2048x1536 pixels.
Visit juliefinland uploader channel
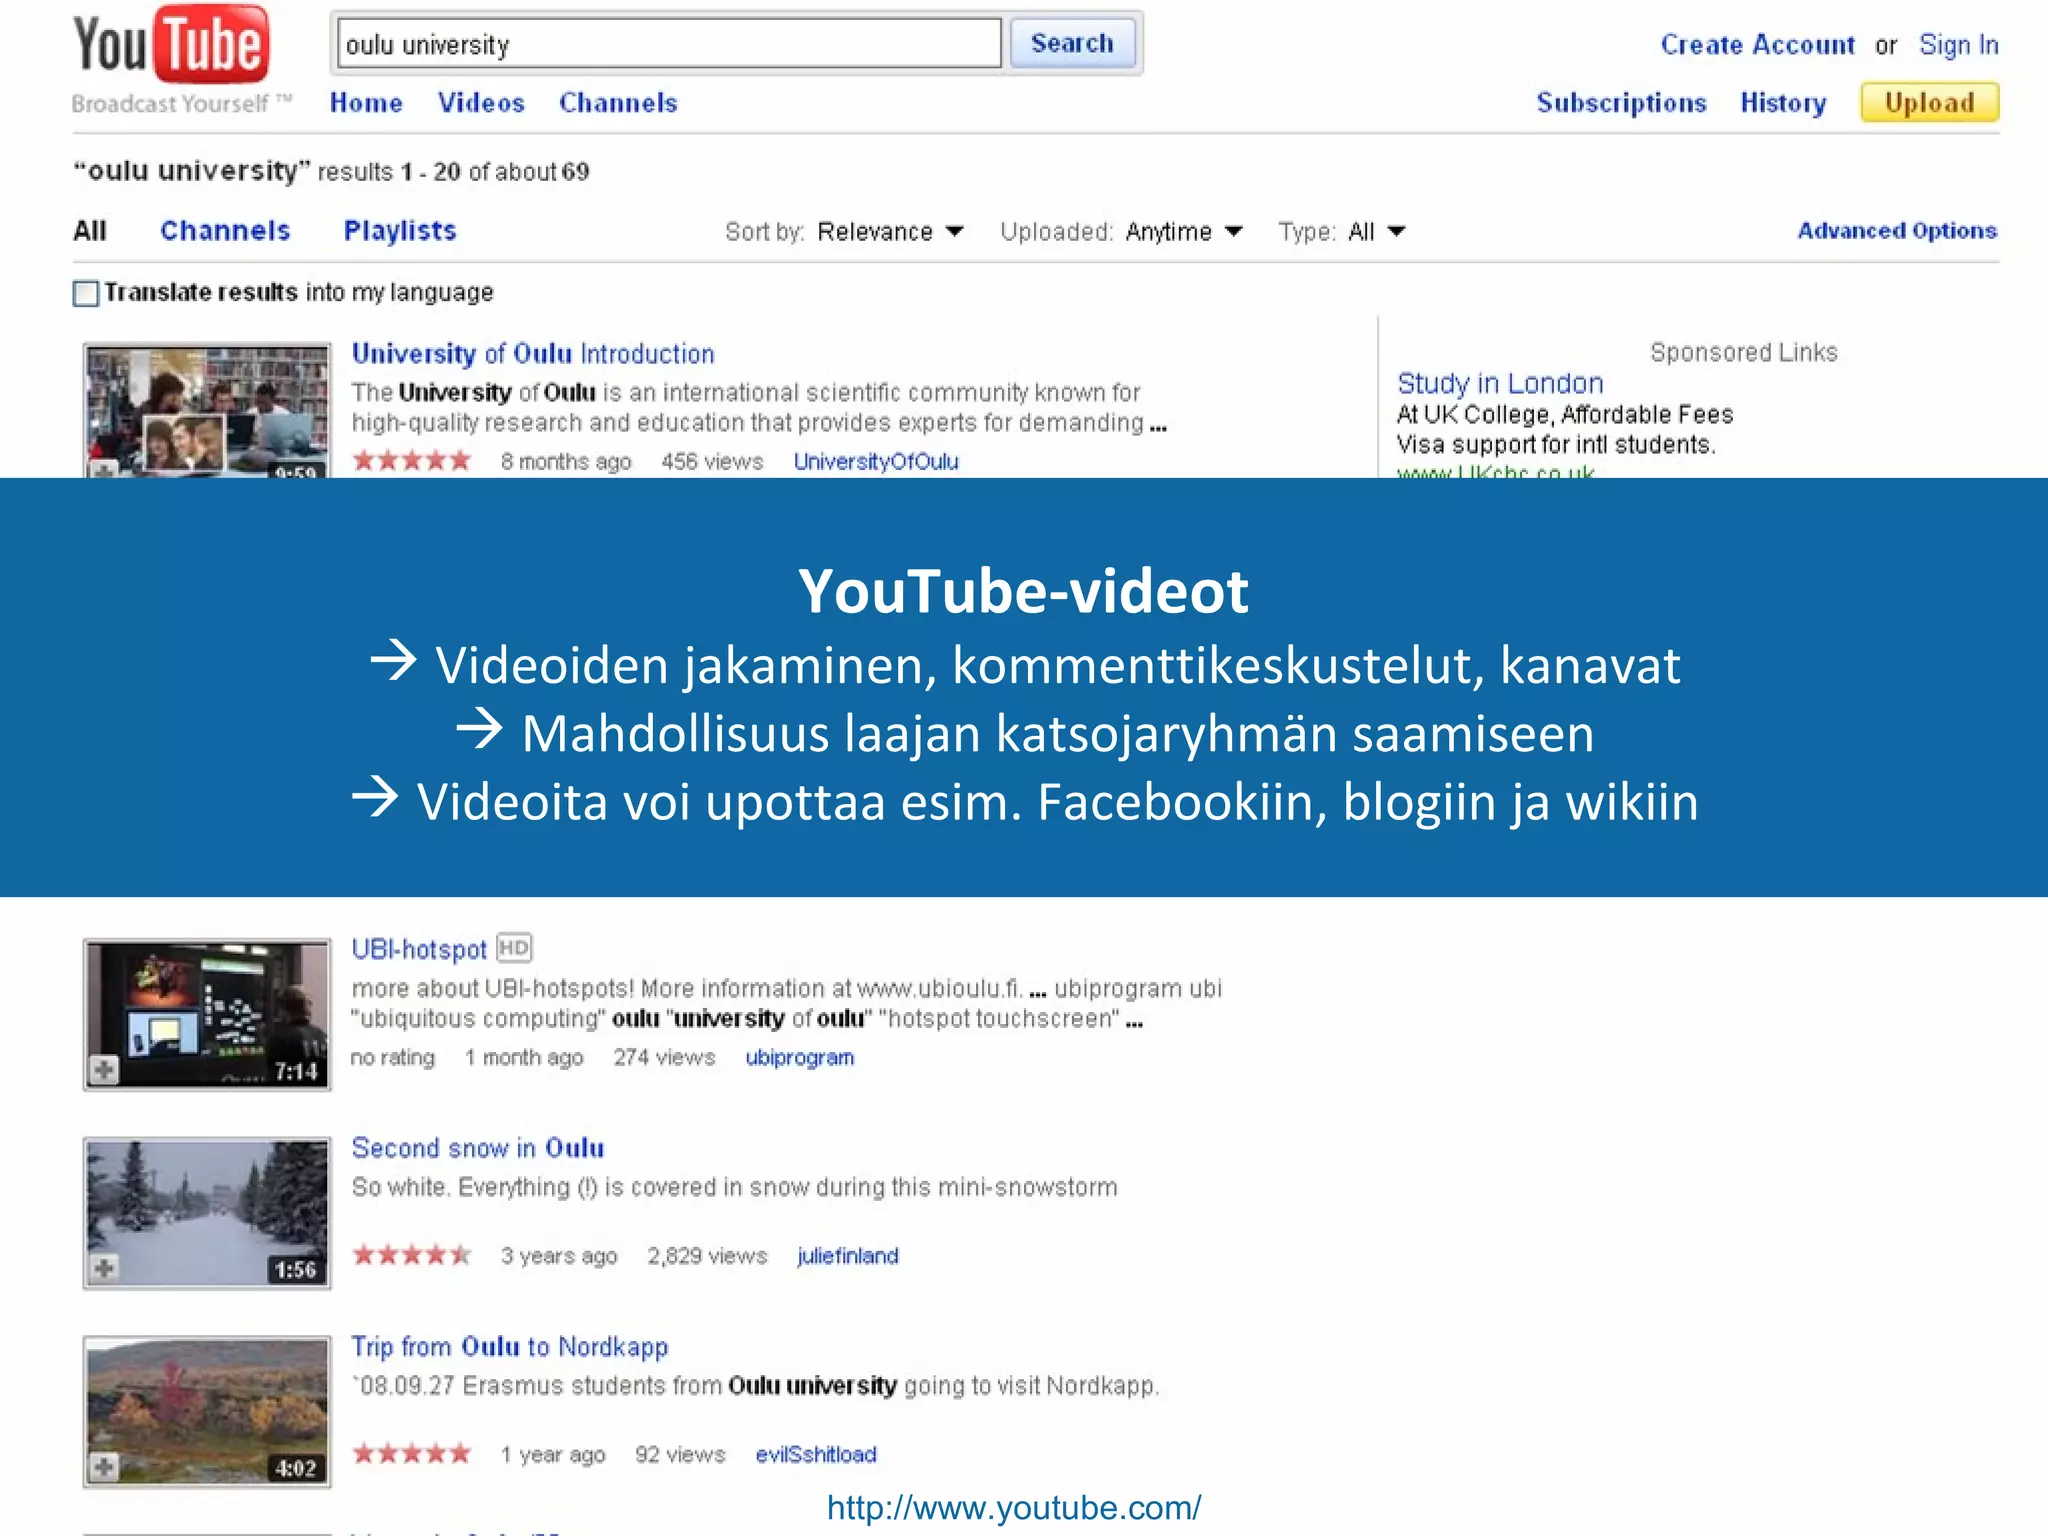point(848,1256)
